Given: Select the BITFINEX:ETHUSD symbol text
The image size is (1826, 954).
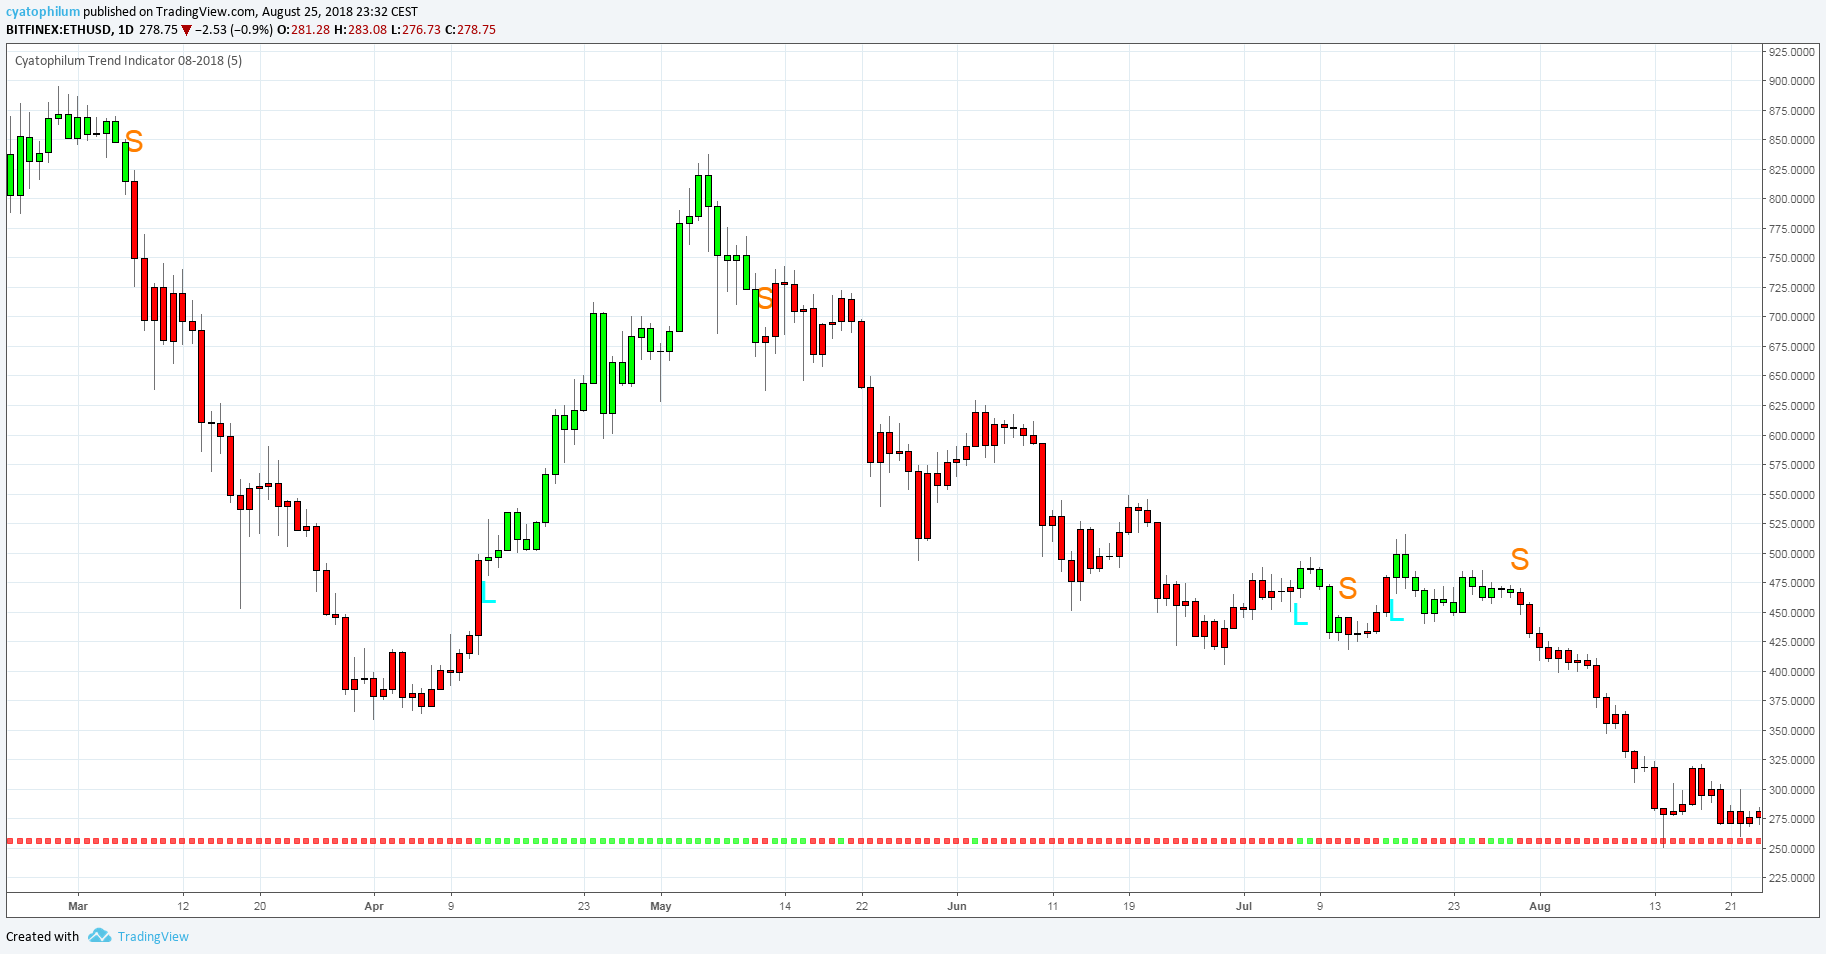Looking at the screenshot, I should [58, 30].
